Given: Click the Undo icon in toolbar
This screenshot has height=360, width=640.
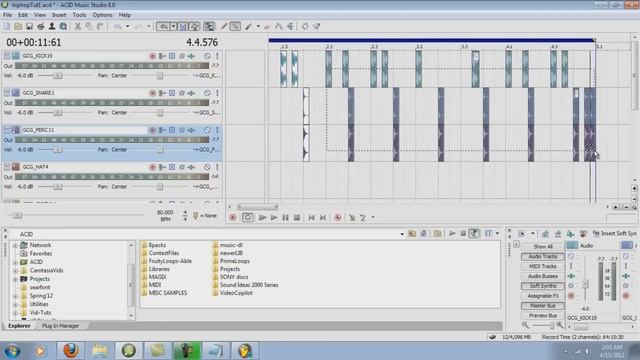Looking at the screenshot, I should [x=118, y=27].
